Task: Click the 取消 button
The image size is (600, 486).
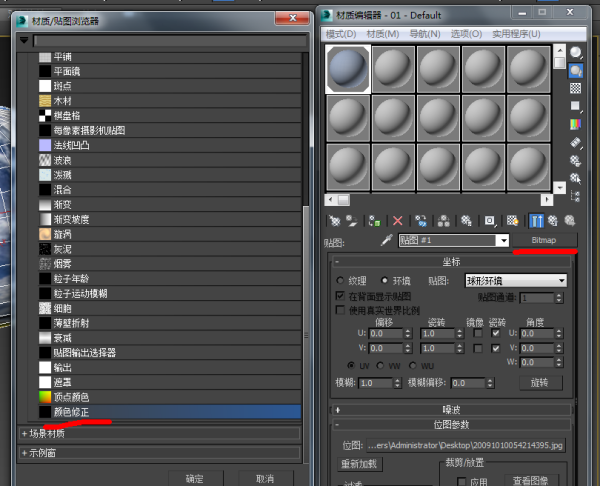Action: (x=265, y=478)
